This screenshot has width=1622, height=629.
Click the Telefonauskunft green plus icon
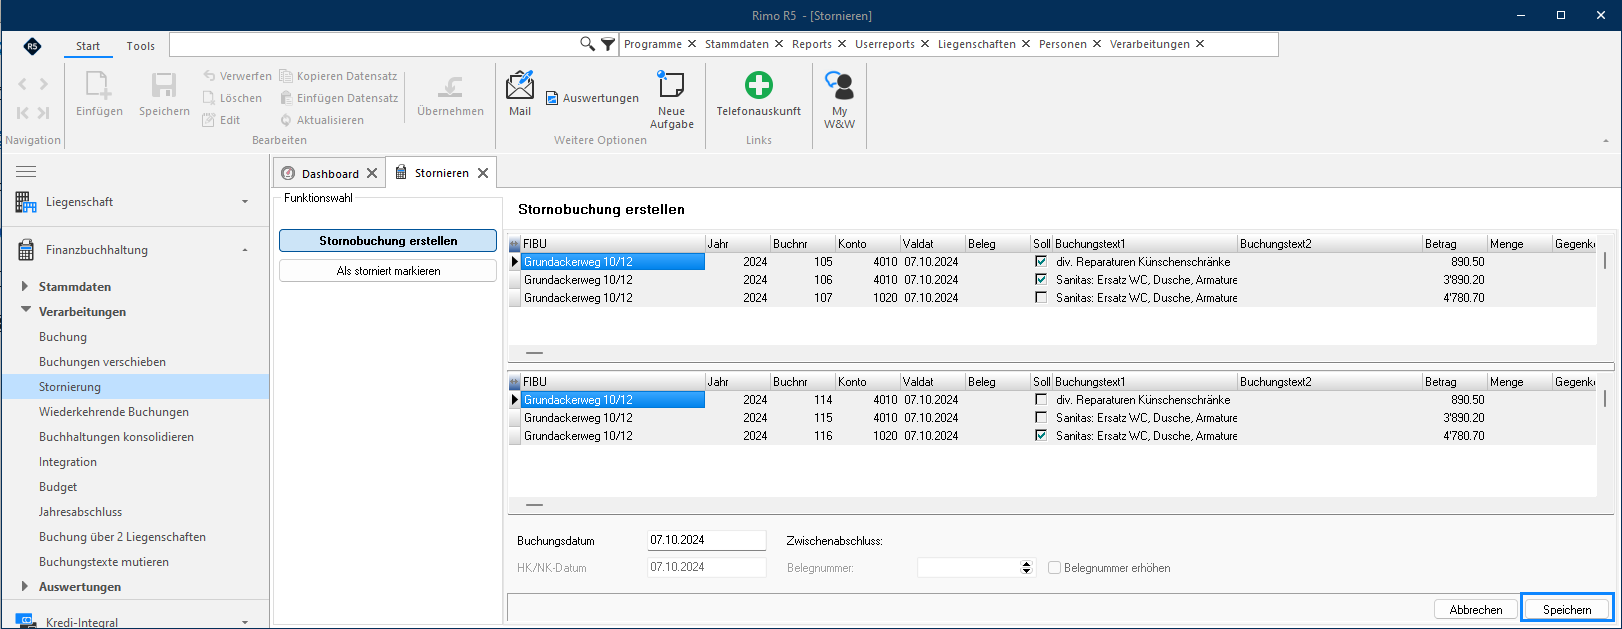click(x=759, y=85)
